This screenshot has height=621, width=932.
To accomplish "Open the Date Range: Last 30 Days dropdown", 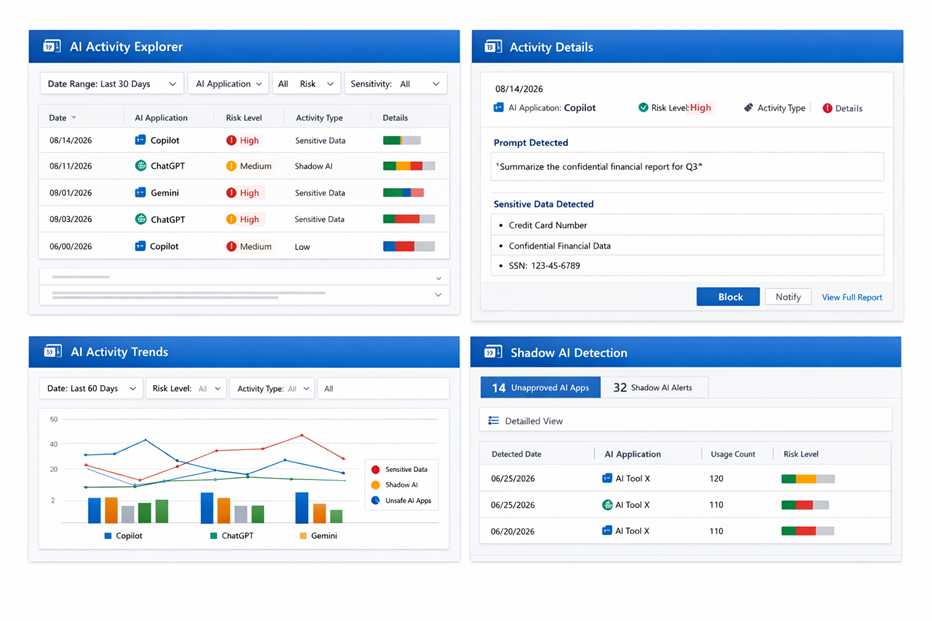I will (112, 84).
